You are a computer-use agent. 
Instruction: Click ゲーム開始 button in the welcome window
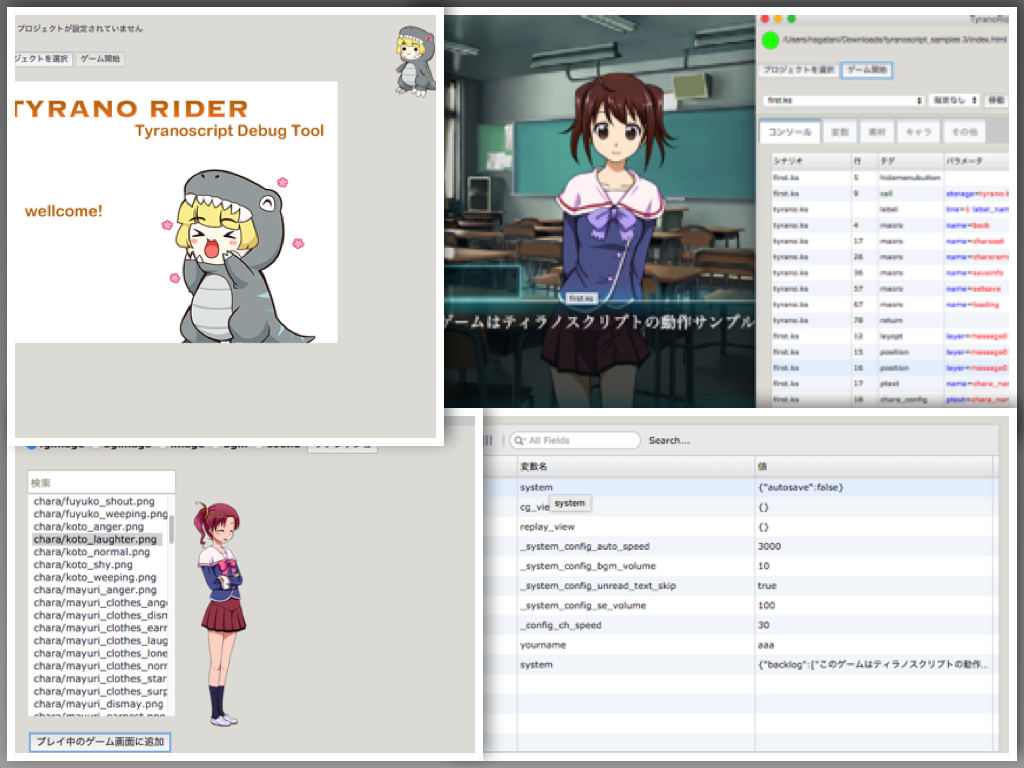tap(100, 59)
